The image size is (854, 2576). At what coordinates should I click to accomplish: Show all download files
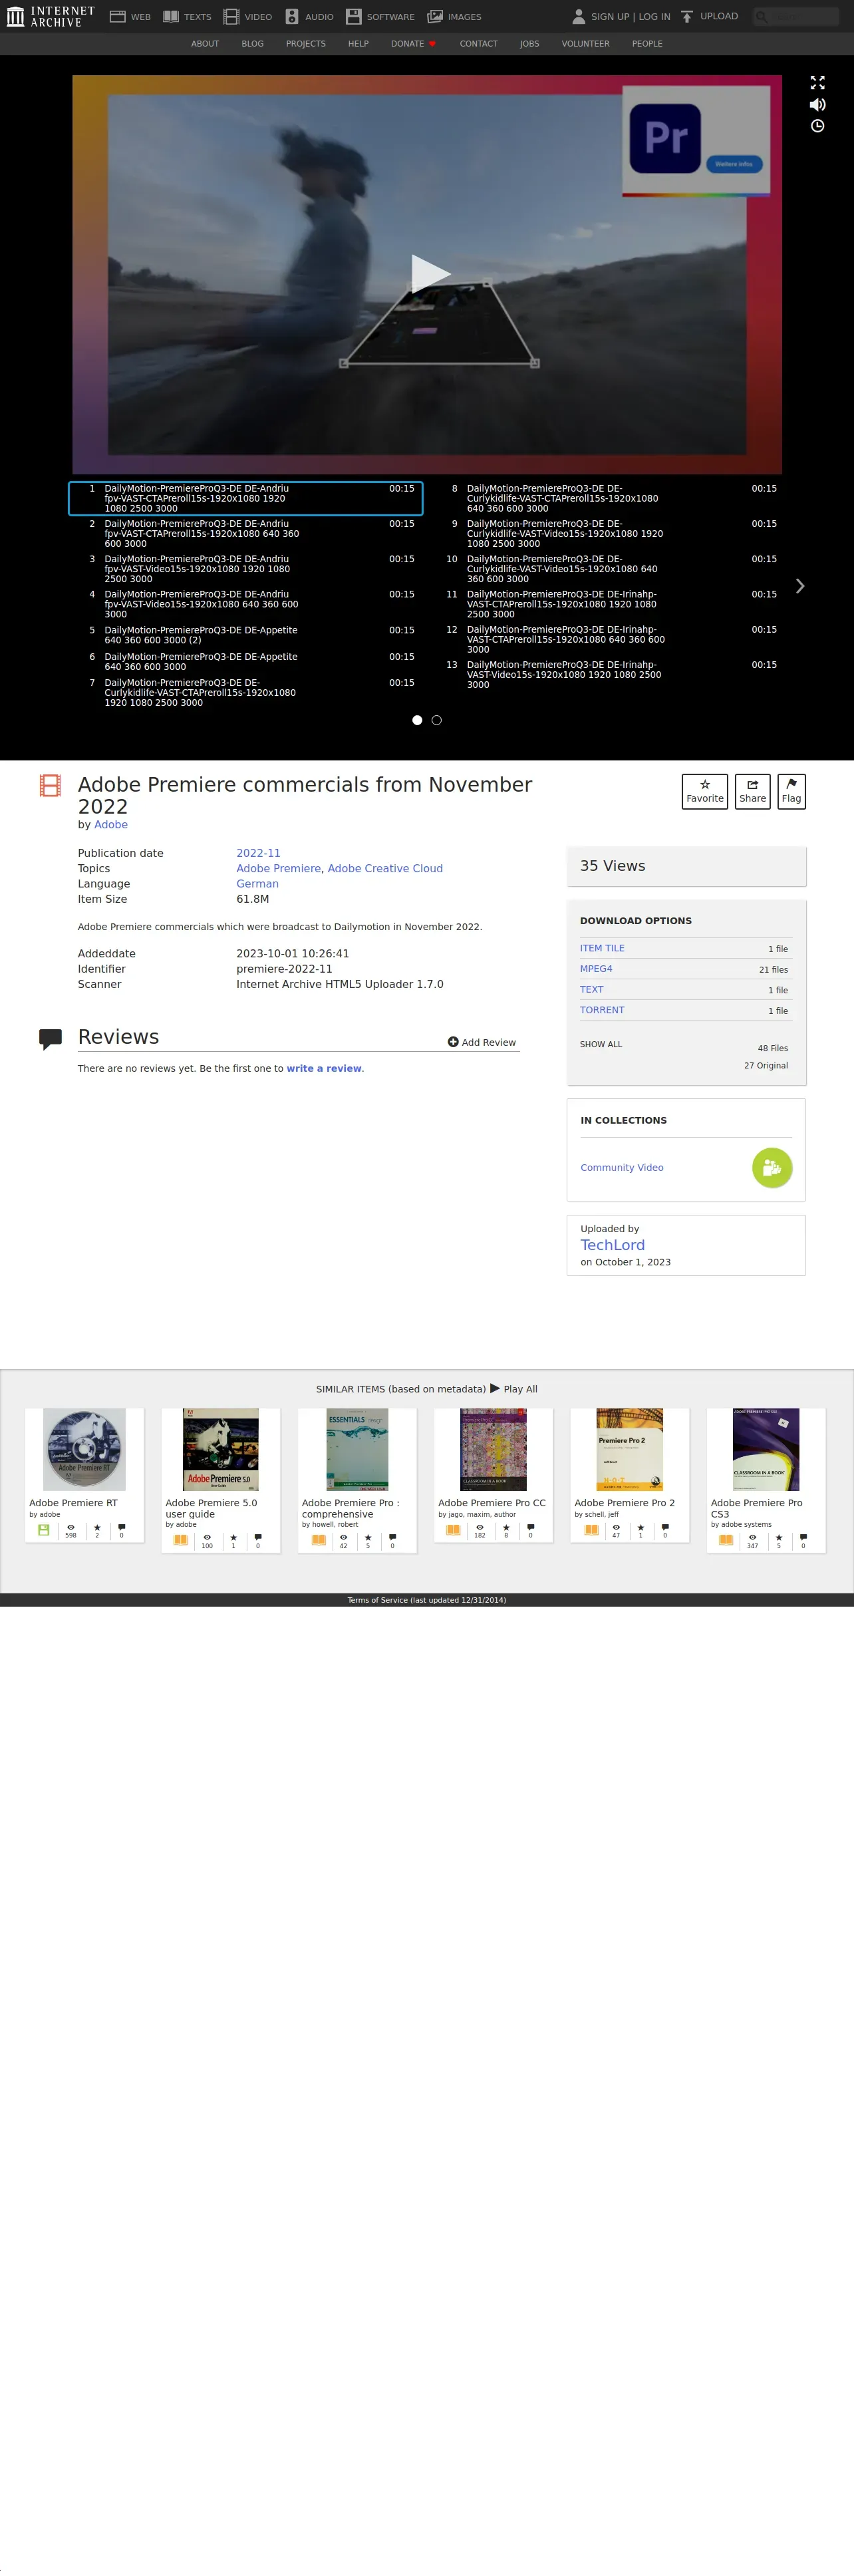[x=601, y=1044]
